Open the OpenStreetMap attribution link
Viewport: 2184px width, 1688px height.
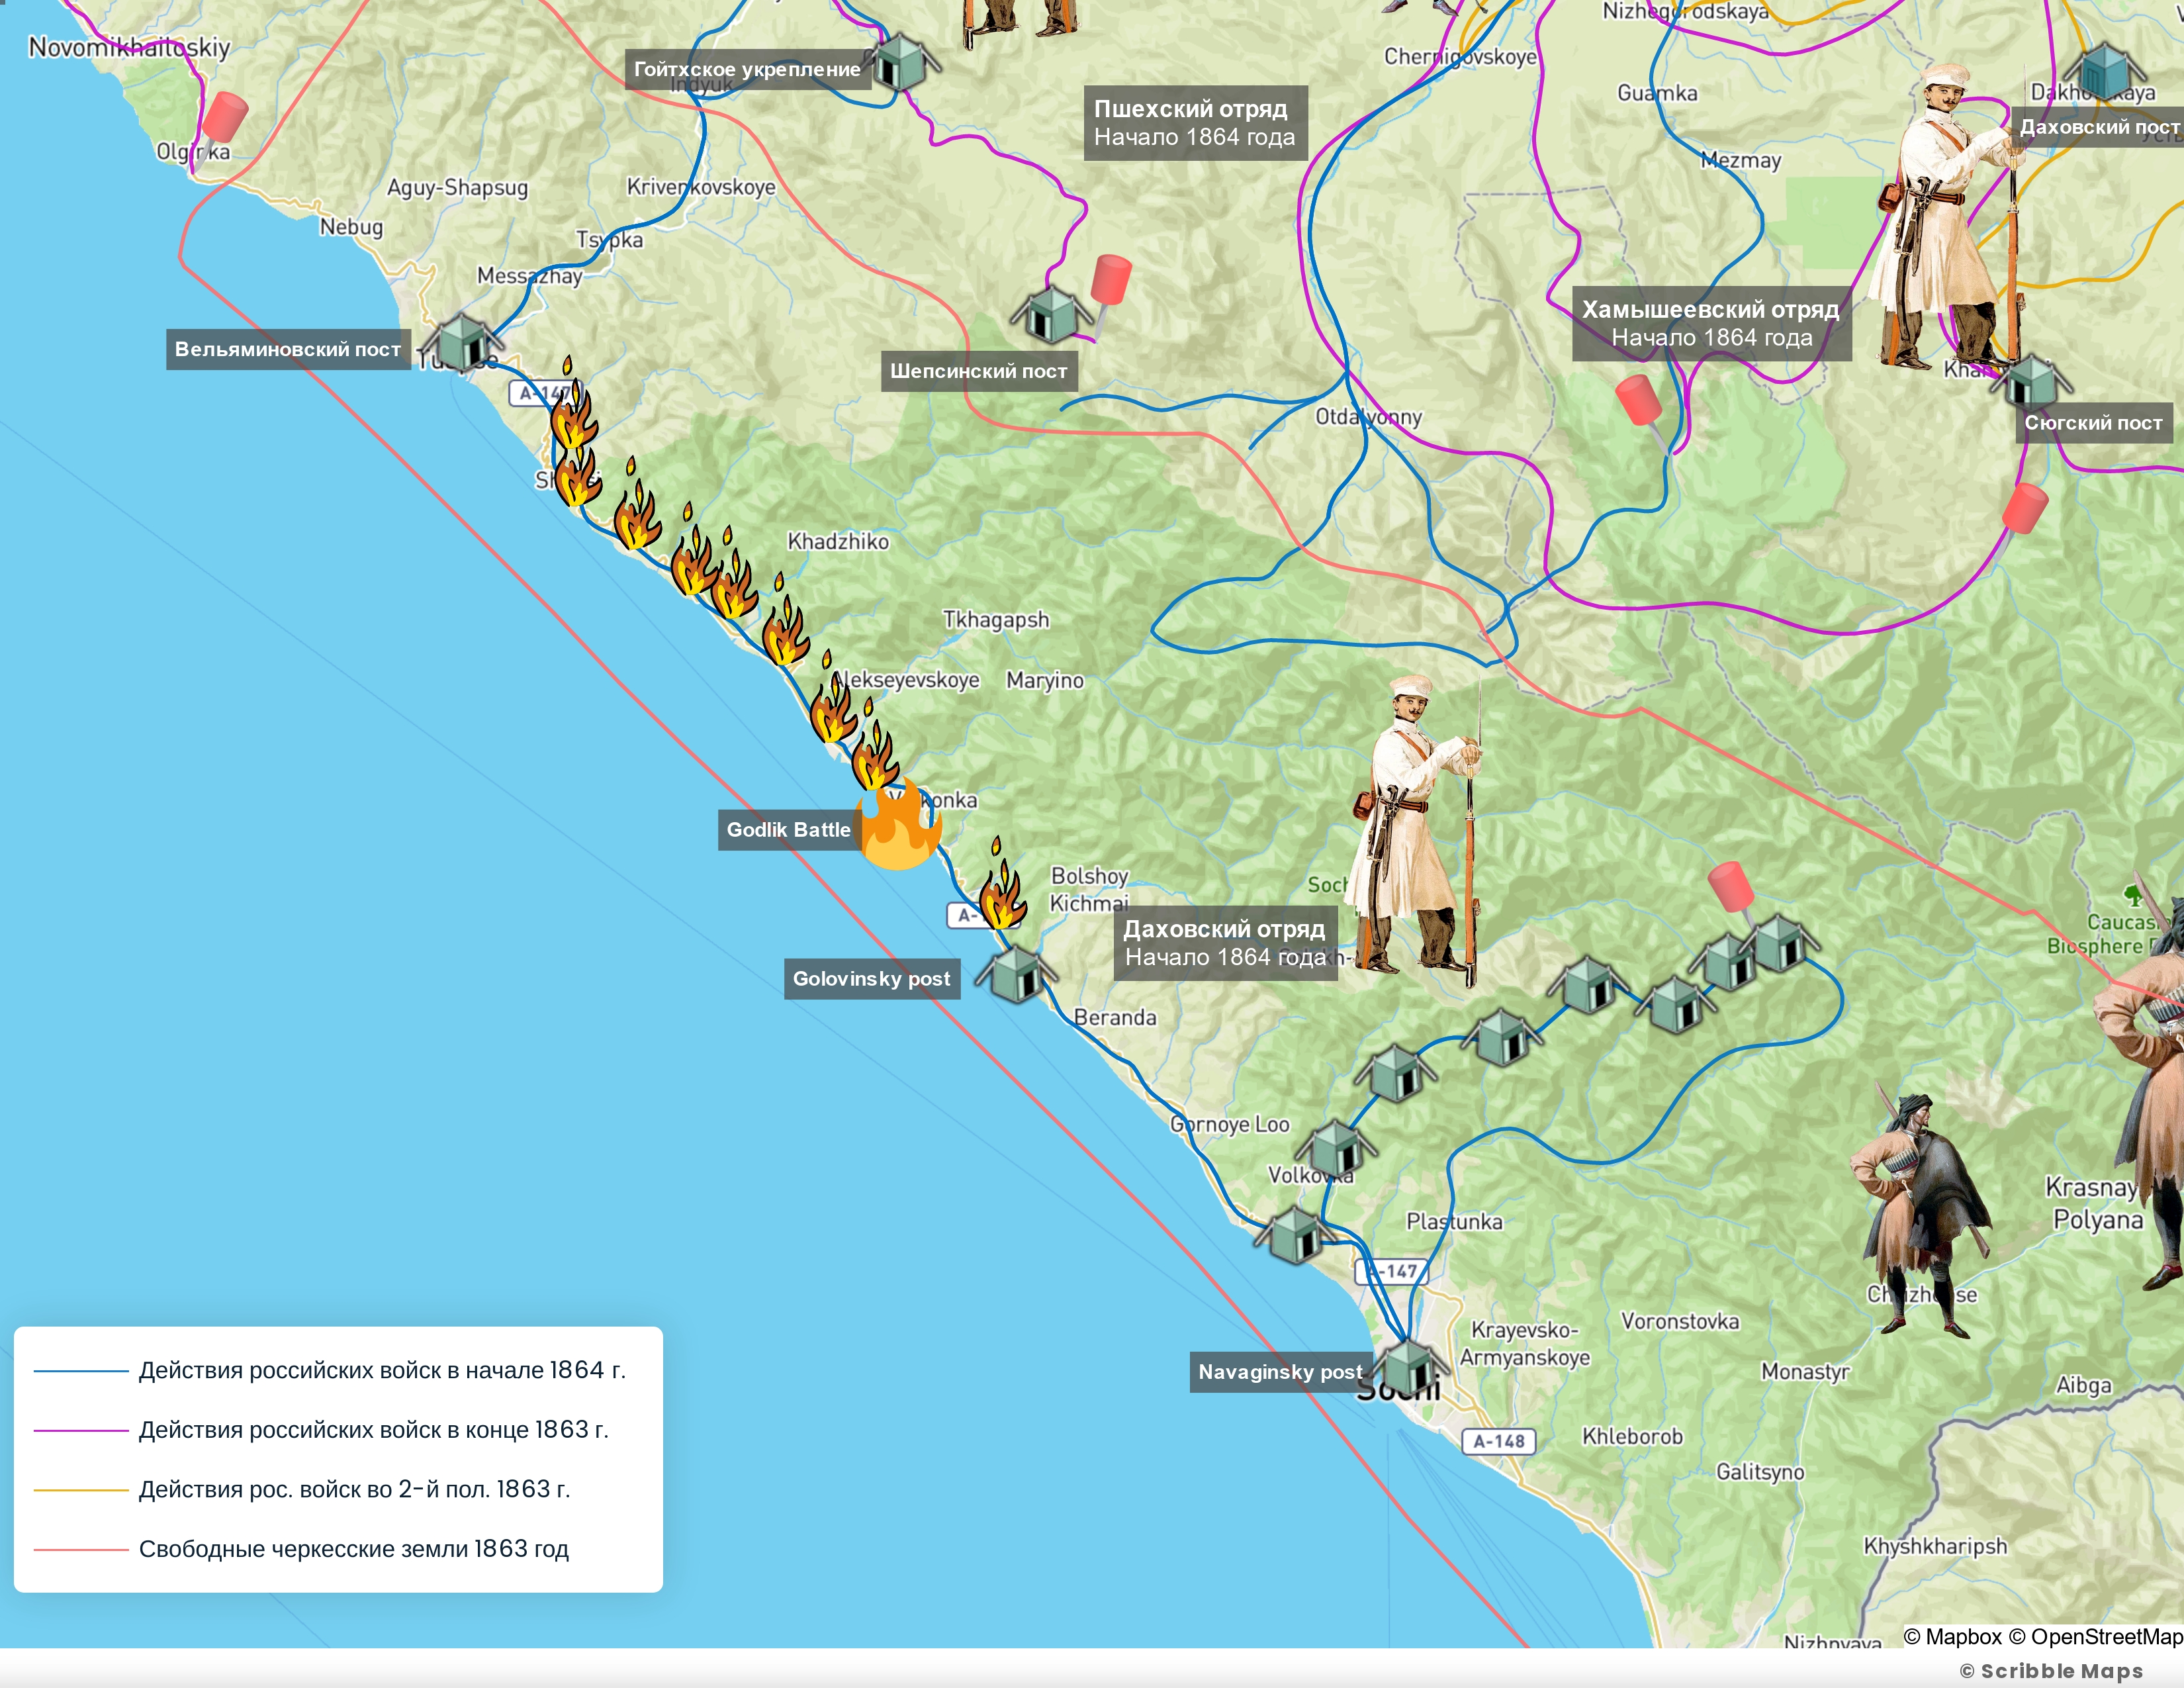(2096, 1637)
